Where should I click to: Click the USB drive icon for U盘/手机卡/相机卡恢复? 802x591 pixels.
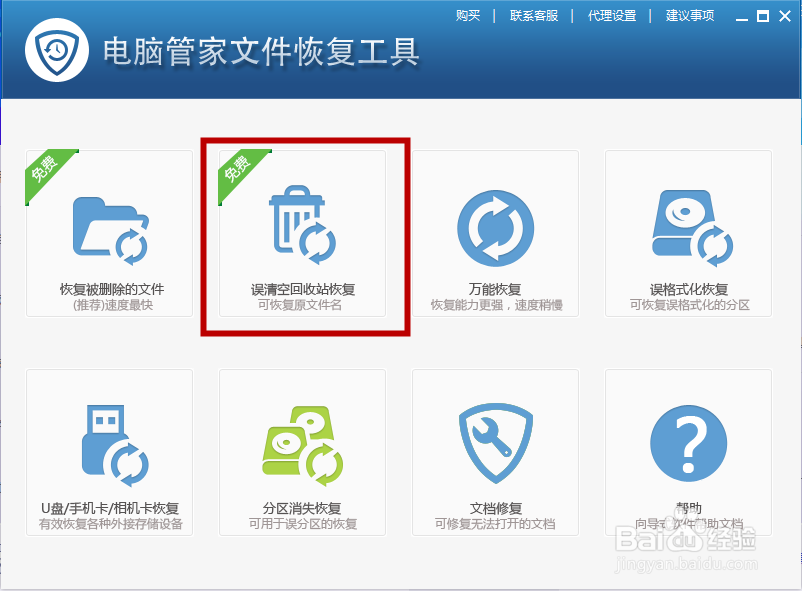pyautogui.click(x=115, y=446)
